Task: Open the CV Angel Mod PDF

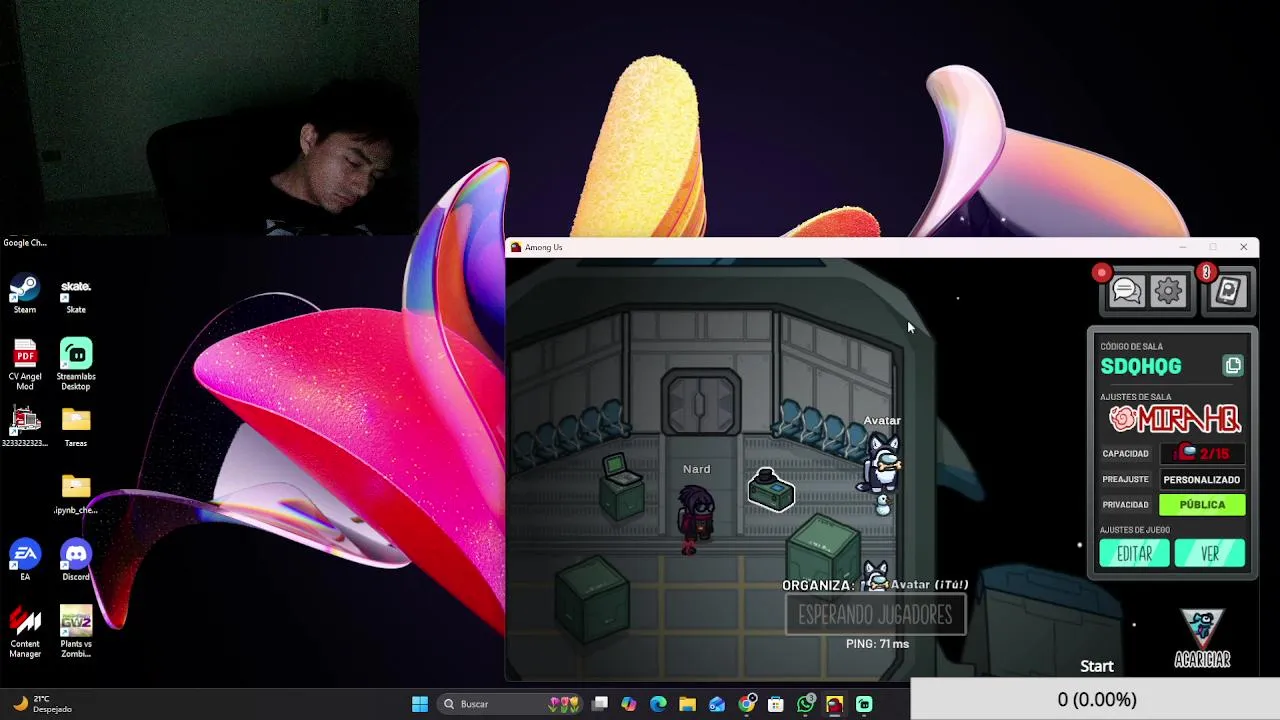Action: click(x=25, y=364)
